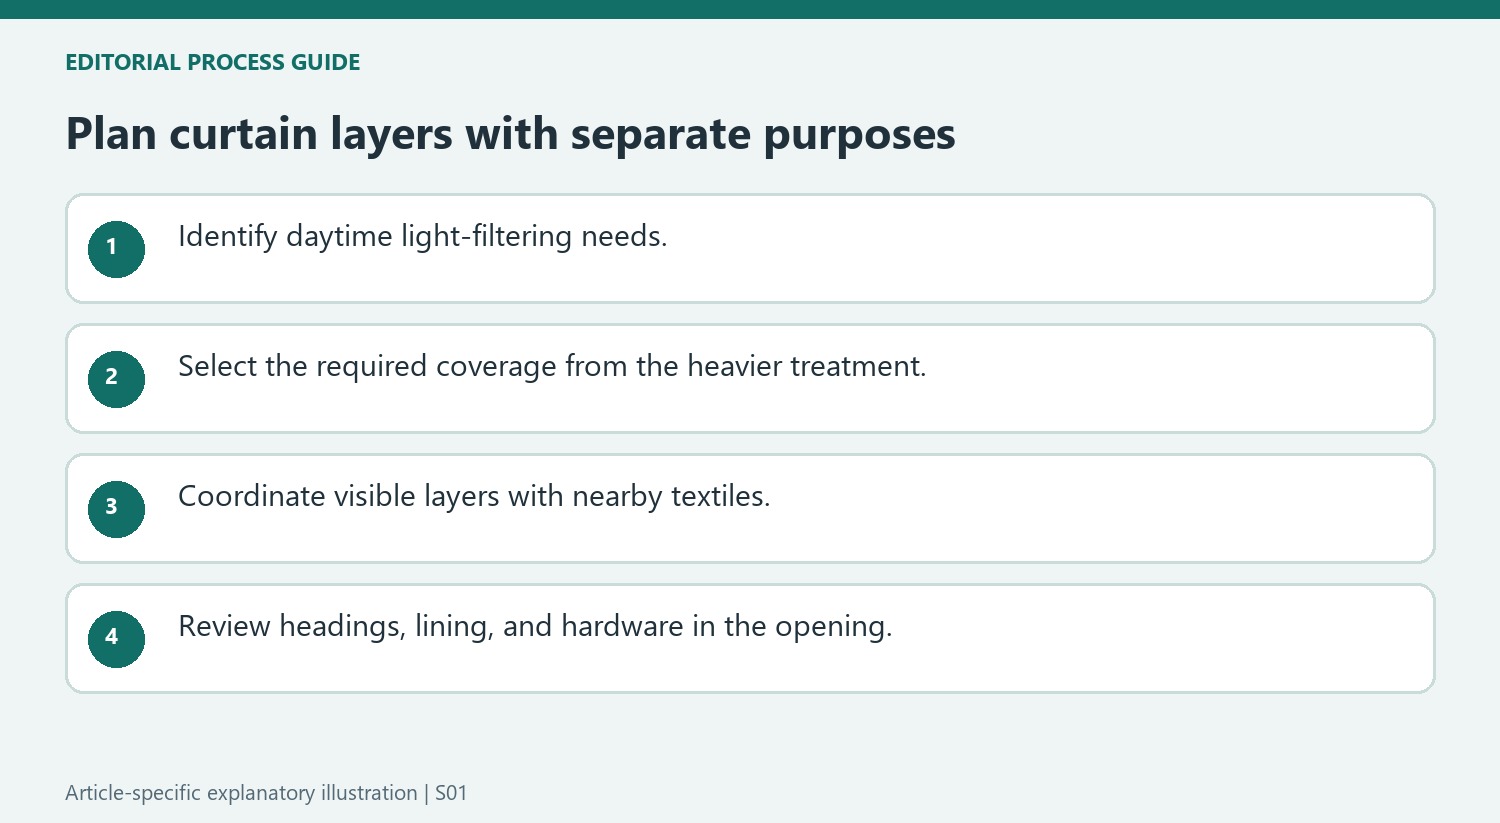Select the number 4 step circle
This screenshot has width=1500, height=823.
click(x=116, y=639)
